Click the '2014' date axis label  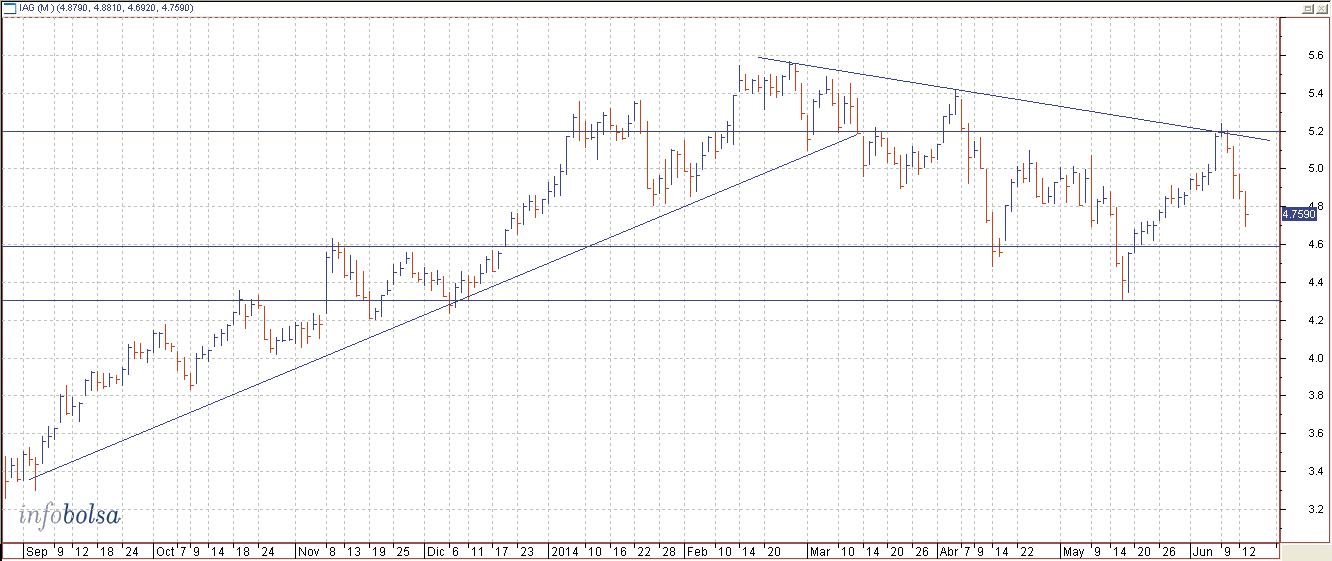click(x=566, y=551)
